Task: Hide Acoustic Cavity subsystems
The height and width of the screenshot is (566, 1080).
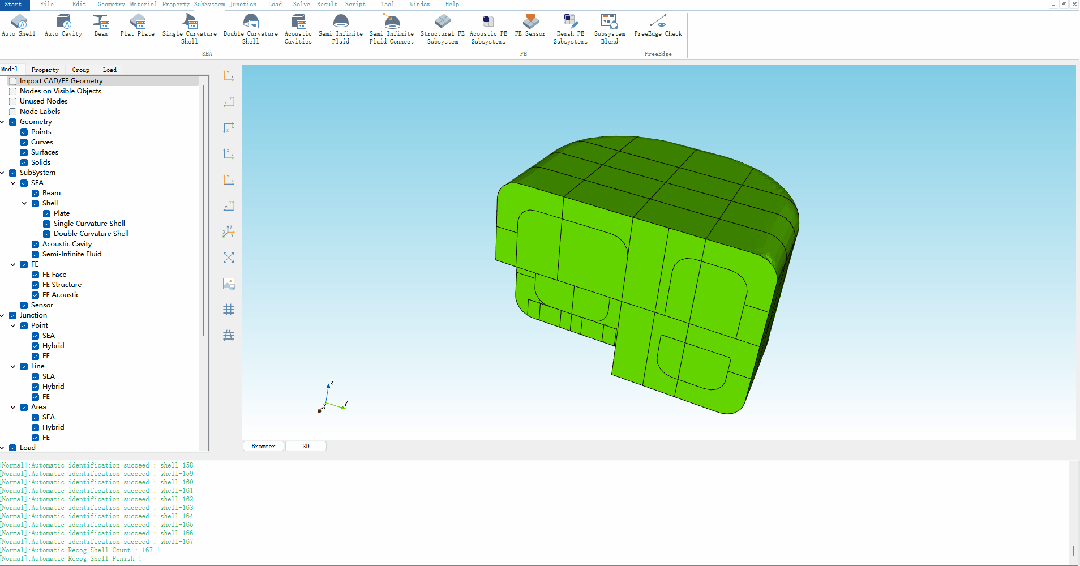Action: point(35,244)
